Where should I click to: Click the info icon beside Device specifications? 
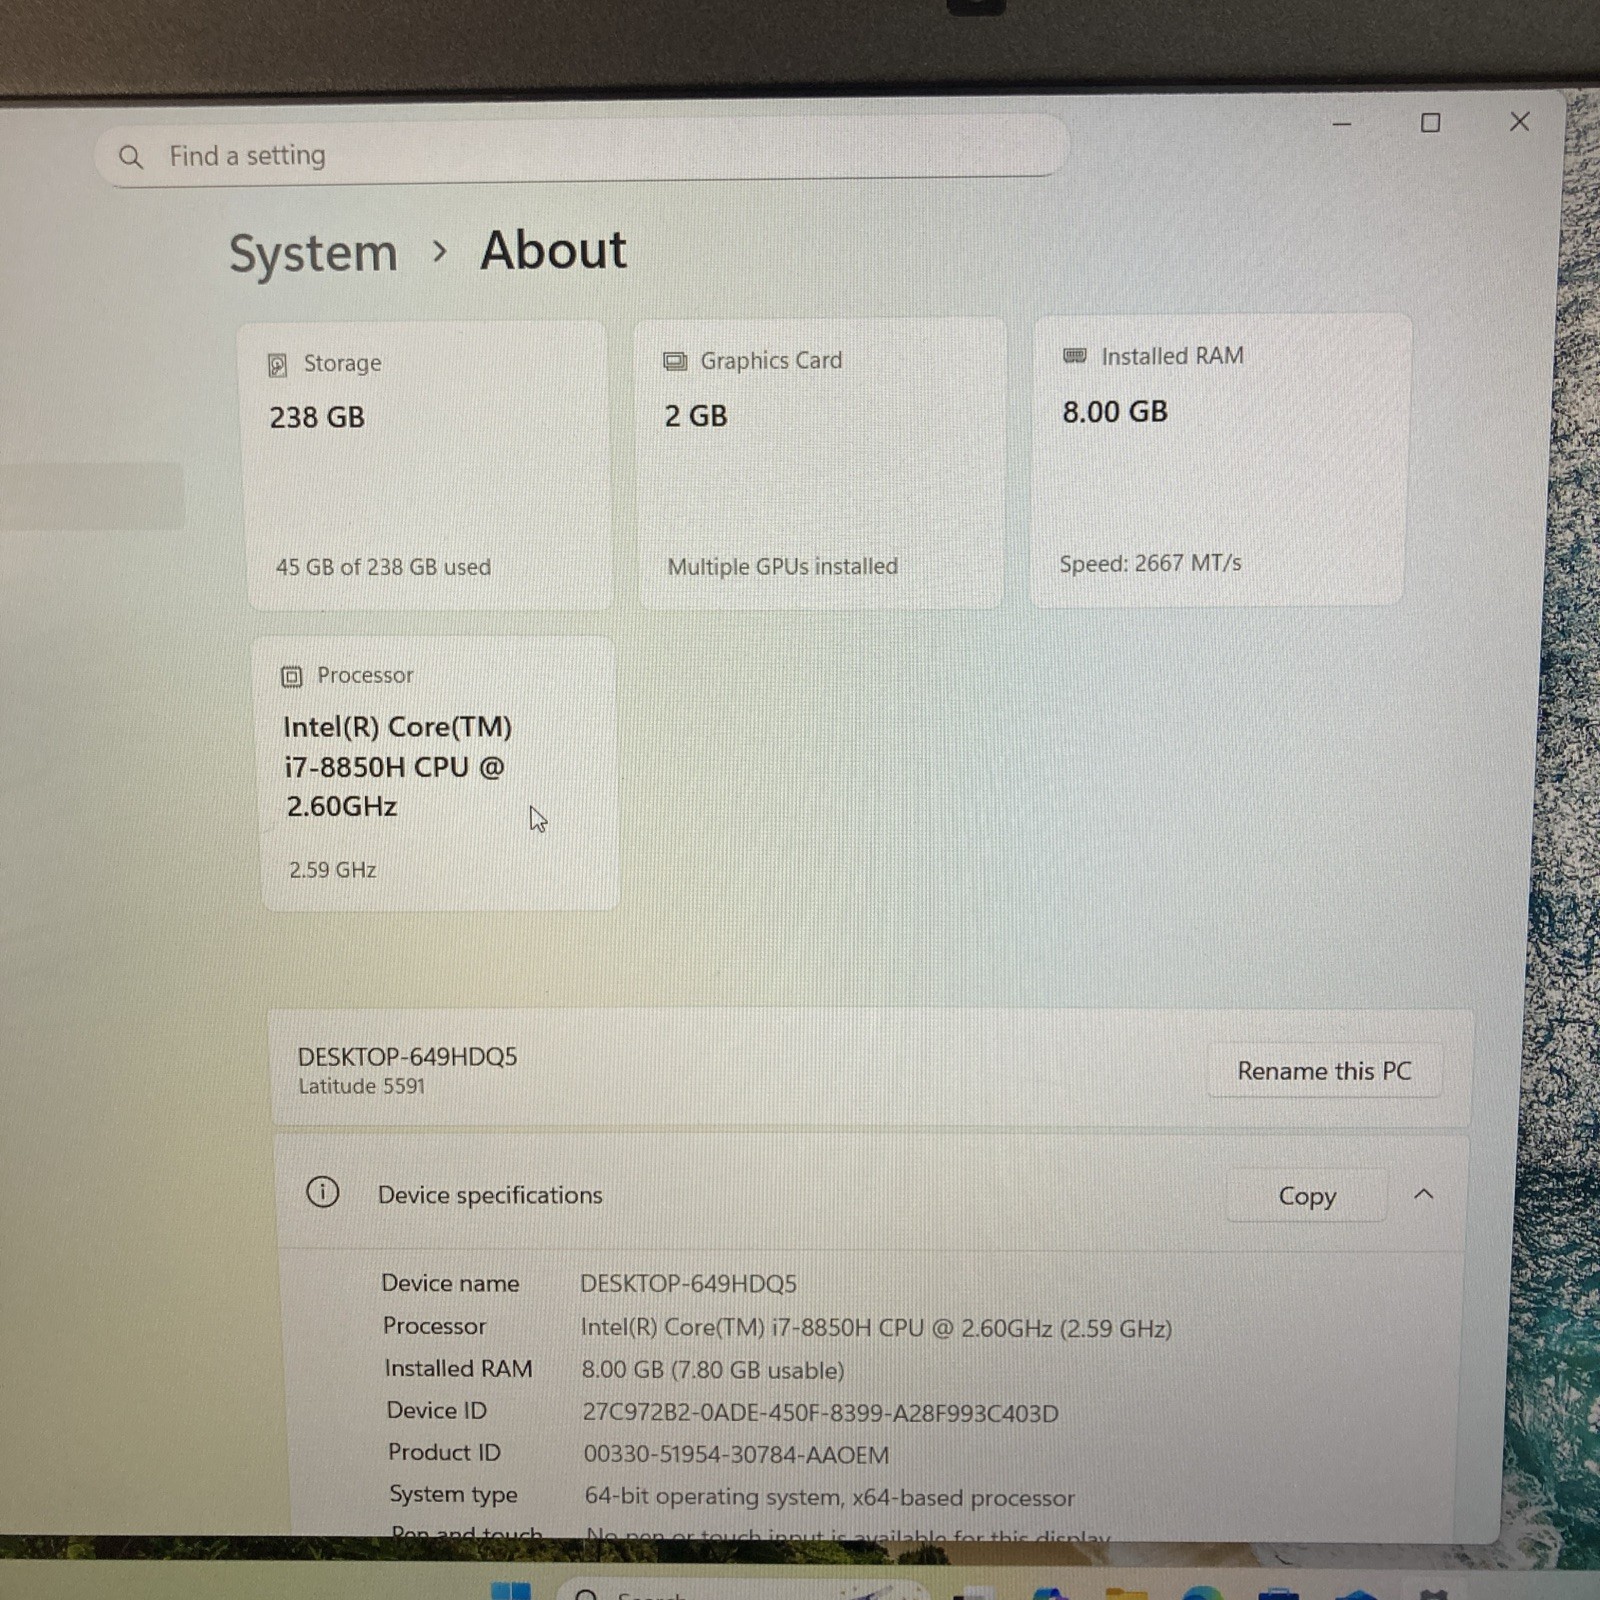pyautogui.click(x=322, y=1192)
